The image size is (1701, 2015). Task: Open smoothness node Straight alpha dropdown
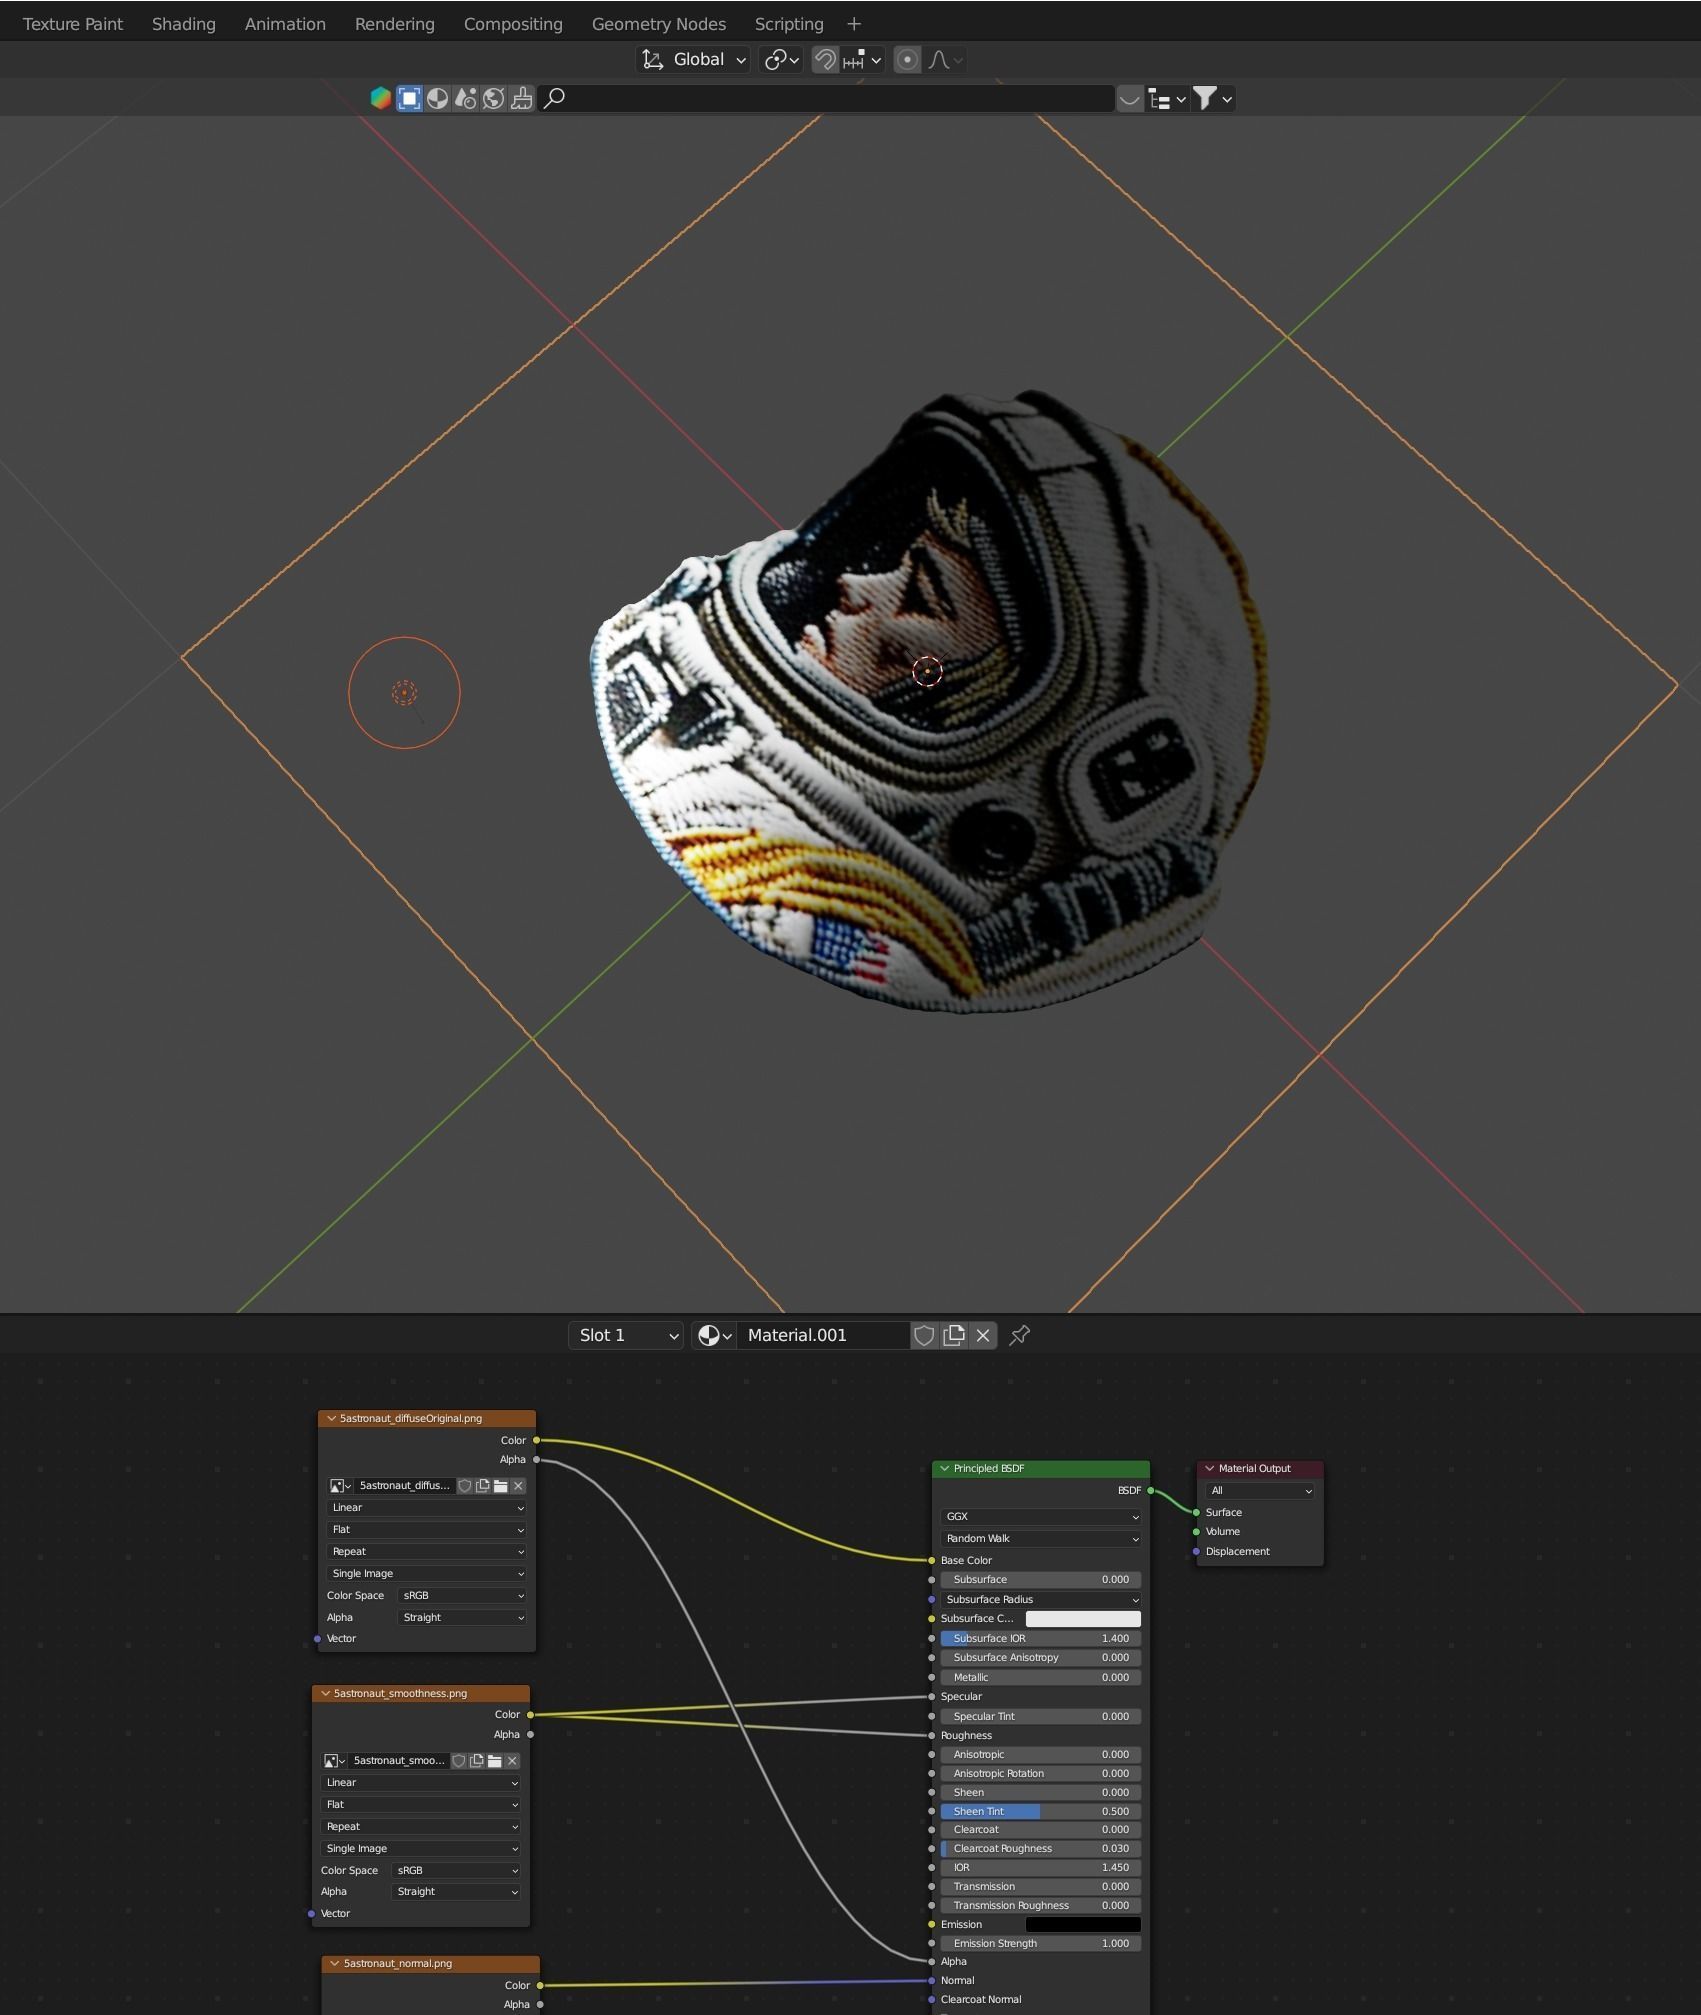[456, 1892]
